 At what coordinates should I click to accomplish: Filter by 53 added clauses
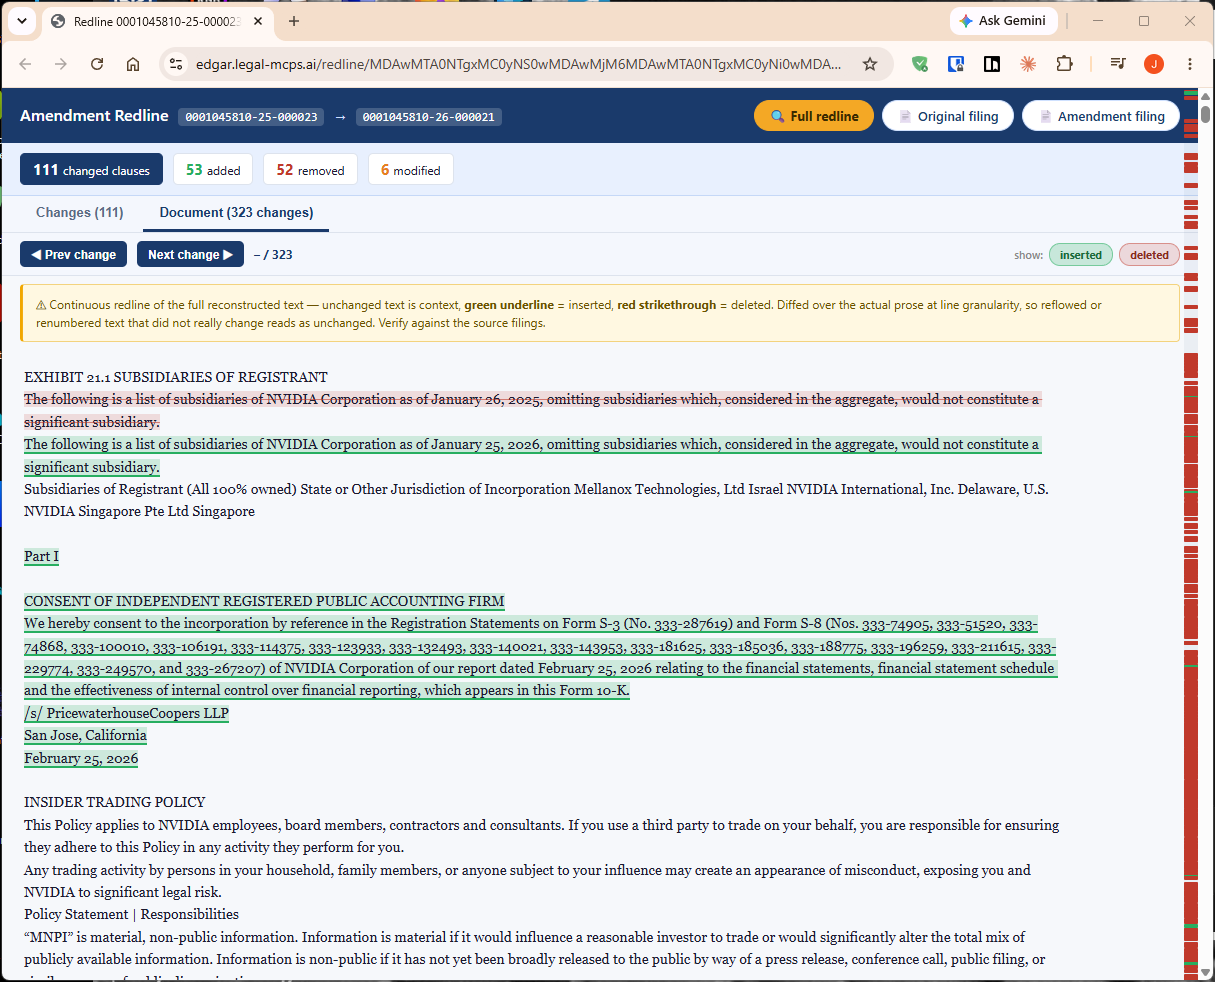pyautogui.click(x=213, y=170)
